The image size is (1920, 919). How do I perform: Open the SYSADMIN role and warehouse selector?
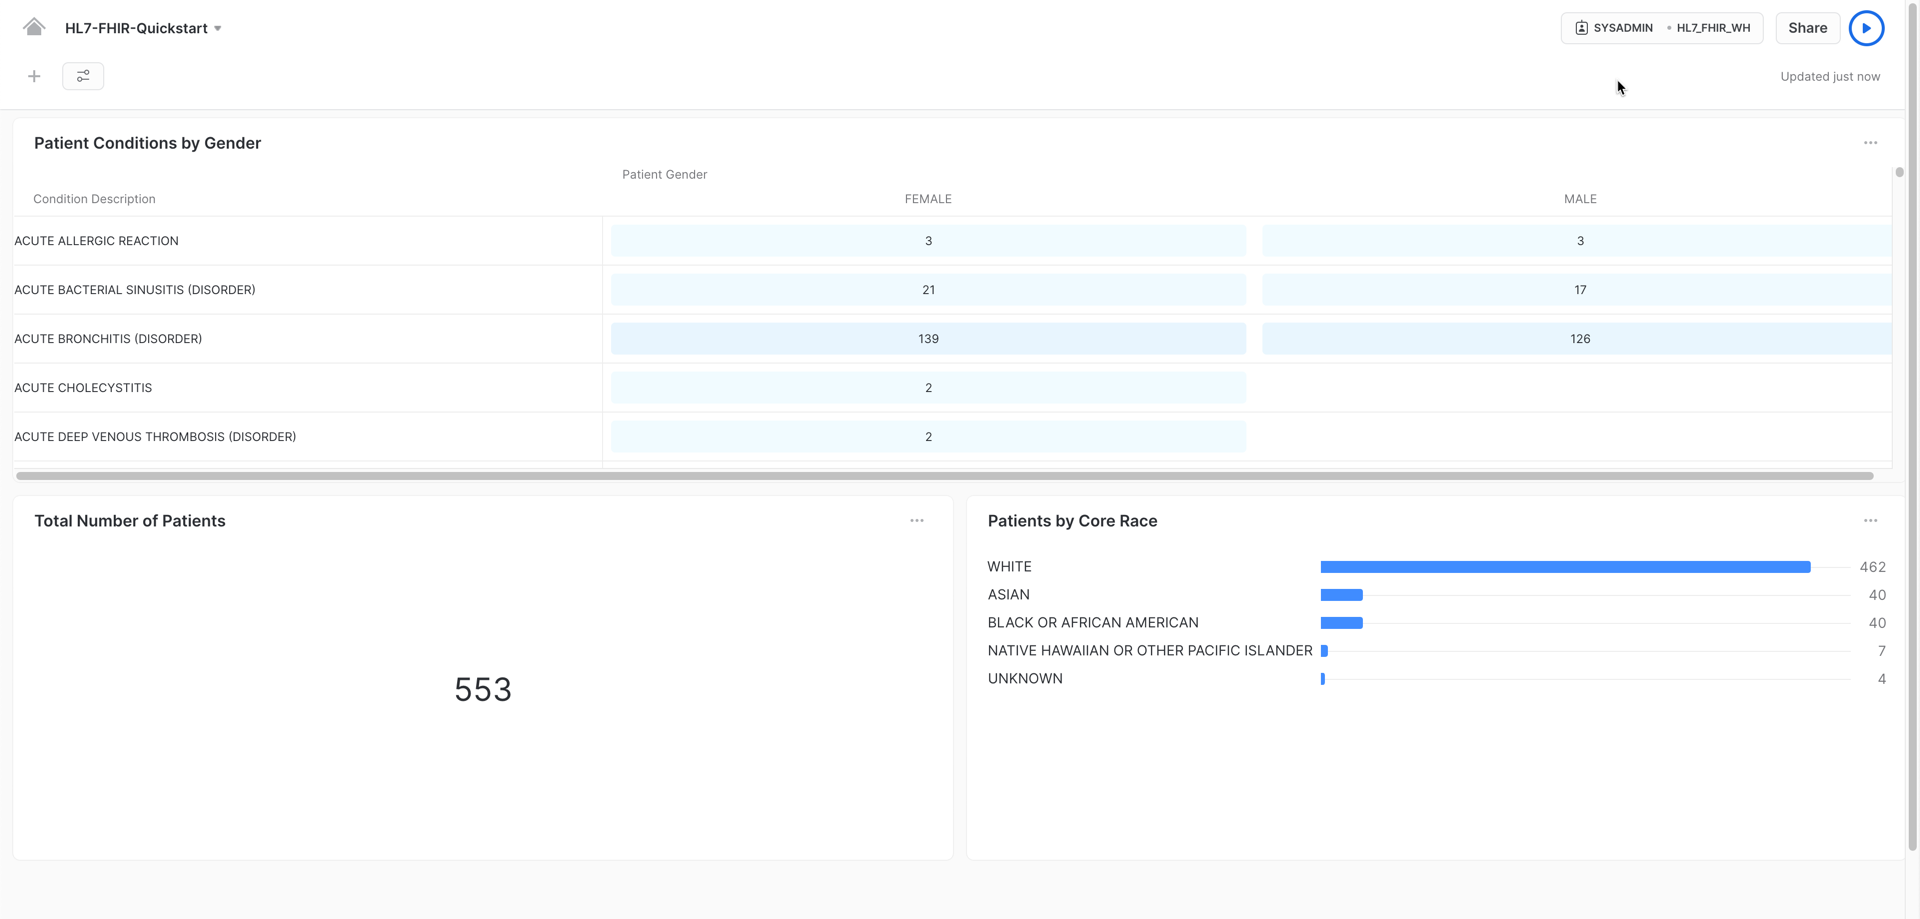1661,28
